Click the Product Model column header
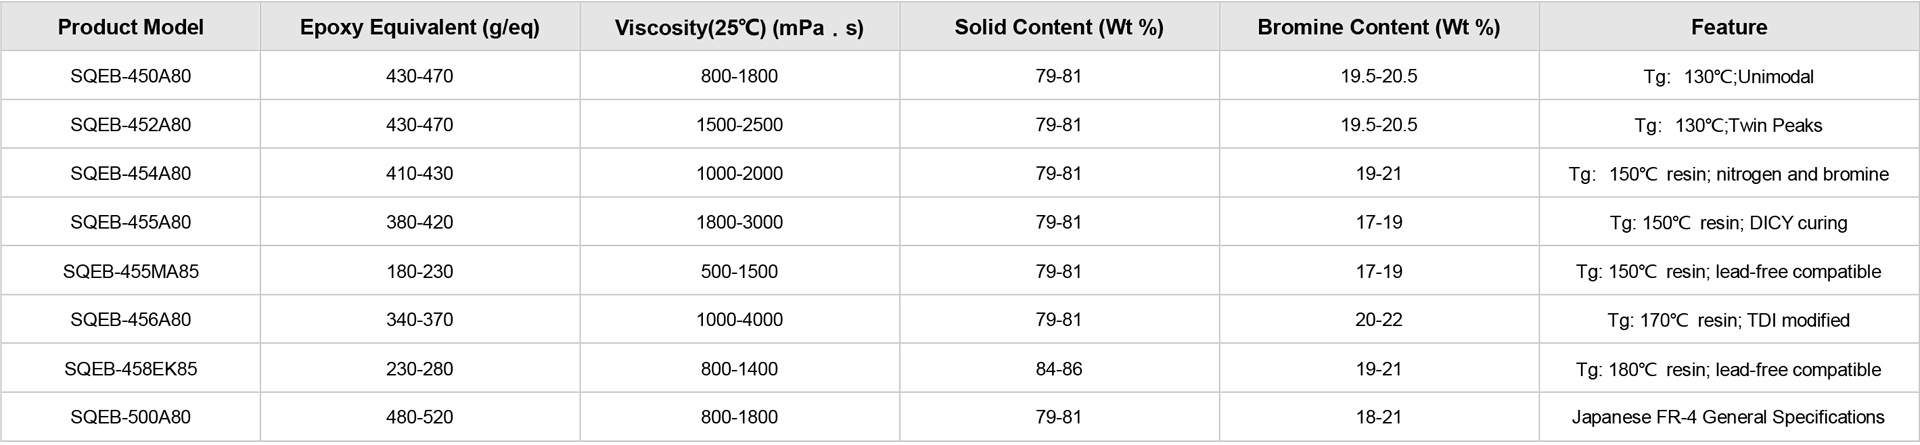 (130, 27)
